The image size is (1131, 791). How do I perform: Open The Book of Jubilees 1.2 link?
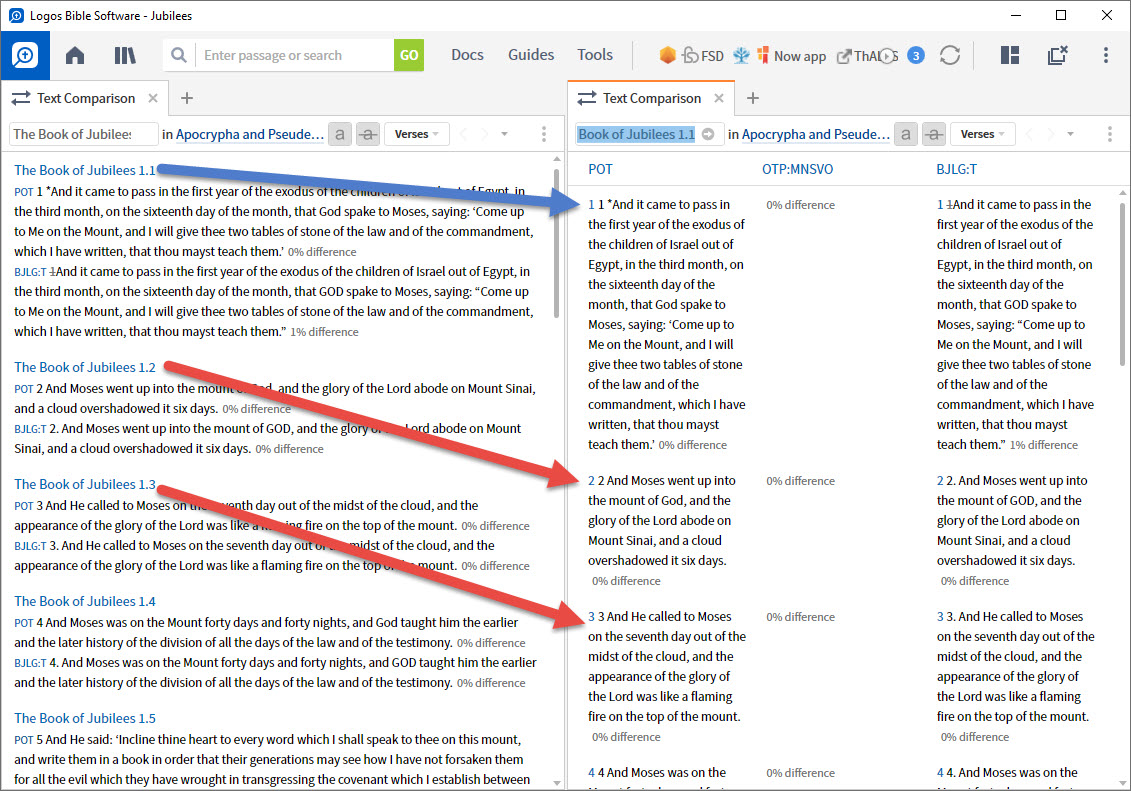pos(84,367)
